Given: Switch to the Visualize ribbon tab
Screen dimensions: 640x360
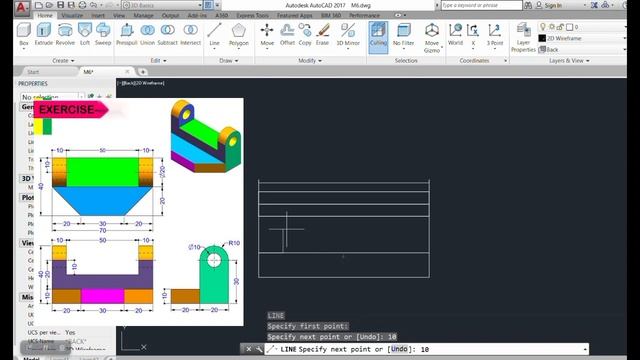Looking at the screenshot, I should [x=72, y=16].
